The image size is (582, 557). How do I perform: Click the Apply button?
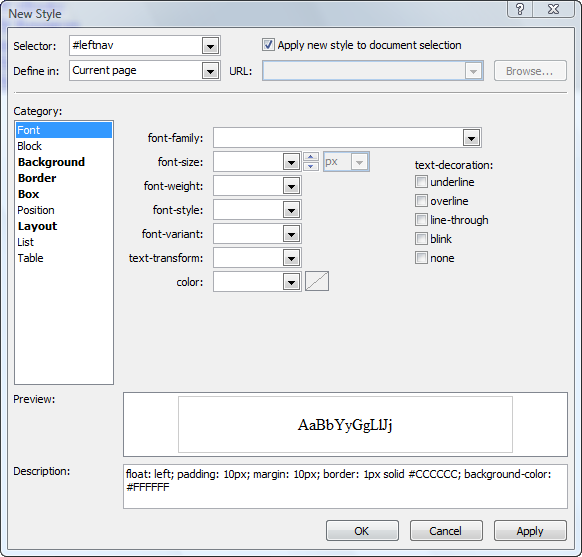530,531
